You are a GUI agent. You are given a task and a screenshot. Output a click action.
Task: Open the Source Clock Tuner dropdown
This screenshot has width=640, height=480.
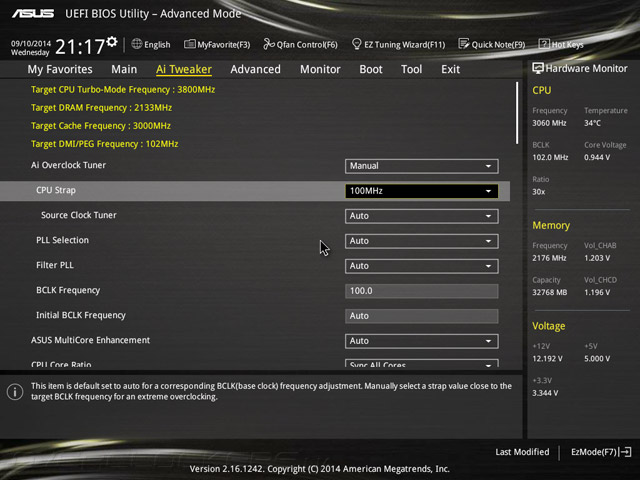pos(422,216)
